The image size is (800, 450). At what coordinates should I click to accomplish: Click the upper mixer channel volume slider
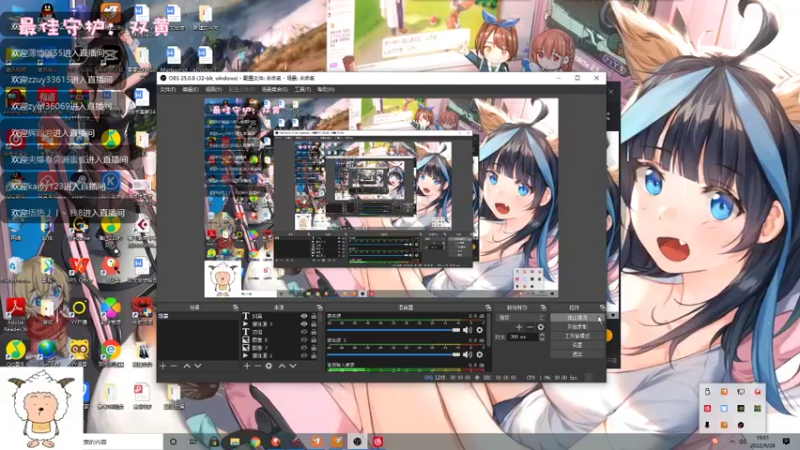[x=393, y=330]
